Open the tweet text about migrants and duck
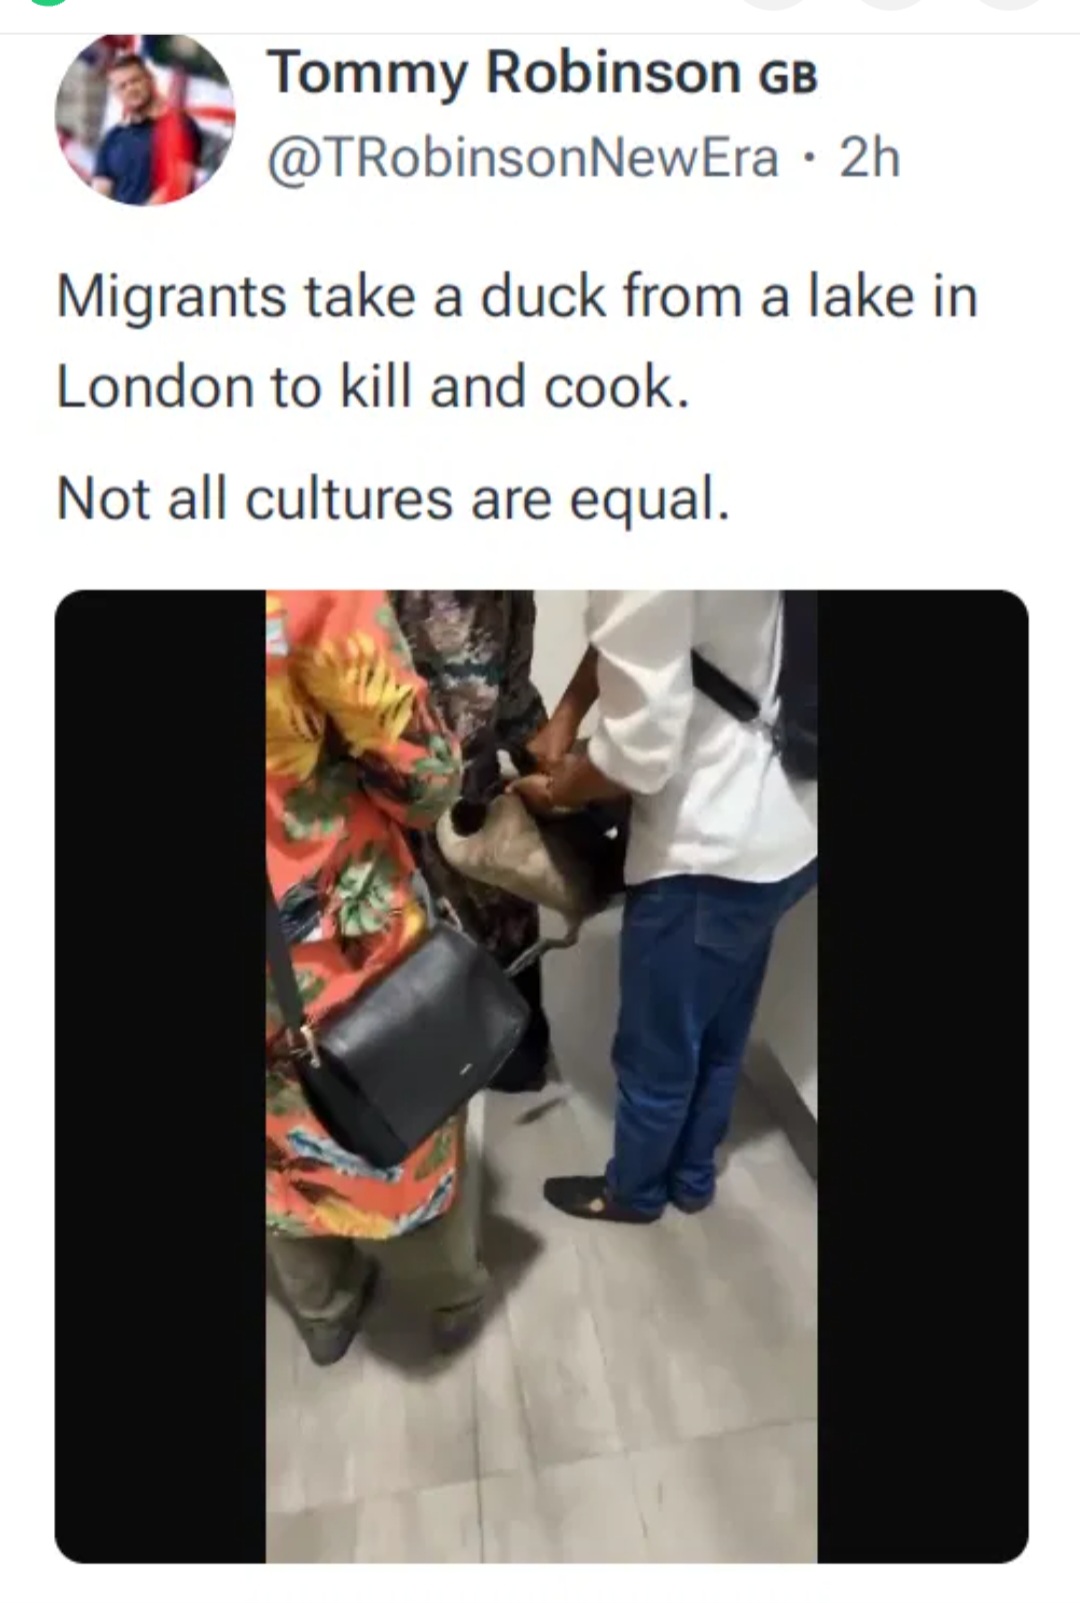This screenshot has width=1080, height=1603. point(517,342)
